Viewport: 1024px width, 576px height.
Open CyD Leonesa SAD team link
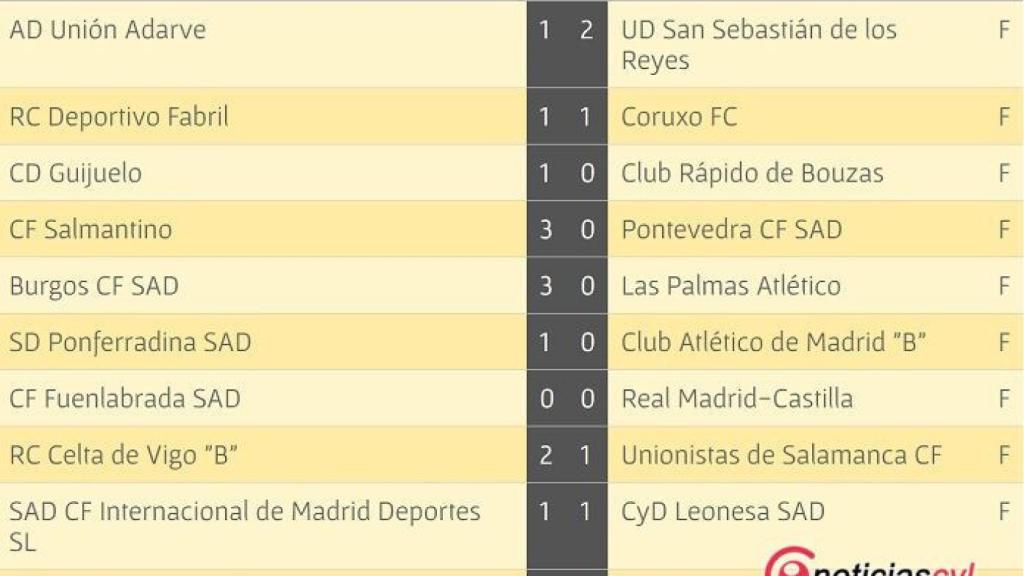pyautogui.click(x=723, y=512)
